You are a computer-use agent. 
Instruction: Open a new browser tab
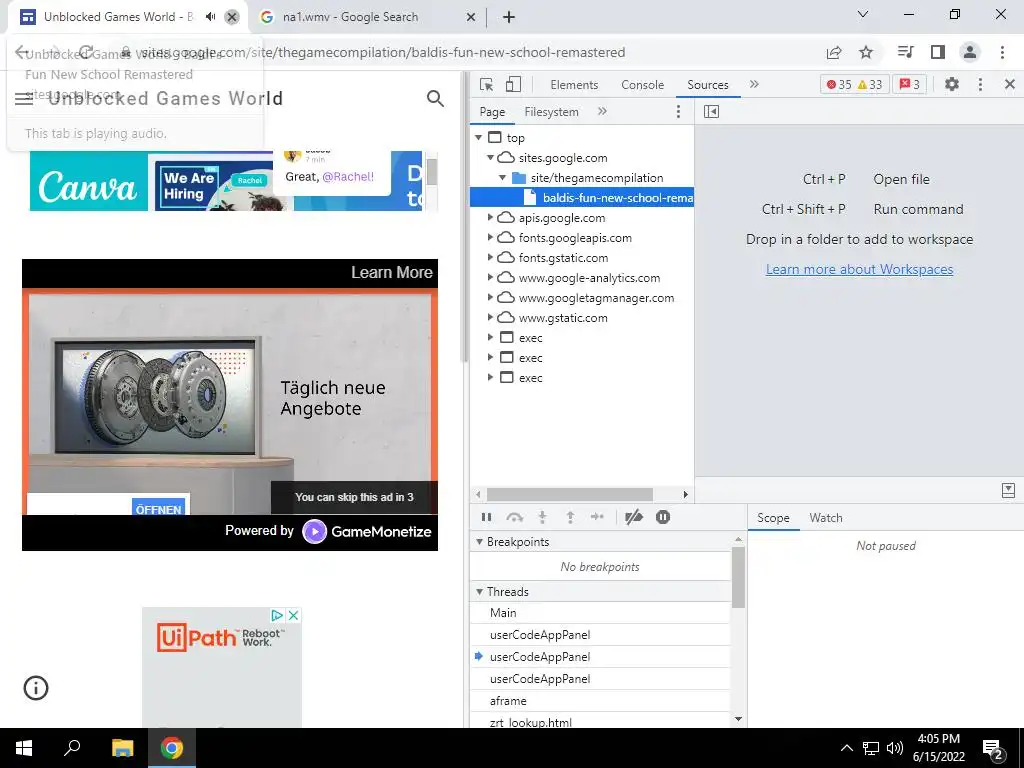[x=509, y=17]
